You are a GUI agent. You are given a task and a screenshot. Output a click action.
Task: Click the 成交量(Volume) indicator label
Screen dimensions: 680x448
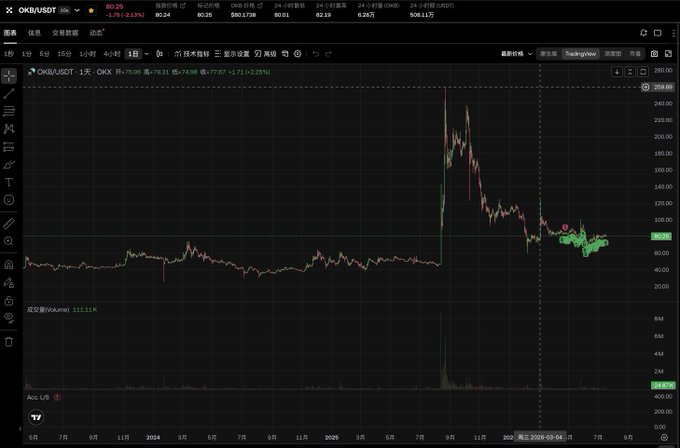click(x=48, y=310)
